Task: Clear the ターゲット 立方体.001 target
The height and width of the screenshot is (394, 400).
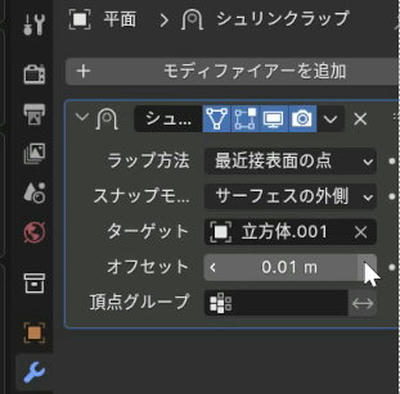Action: (361, 232)
